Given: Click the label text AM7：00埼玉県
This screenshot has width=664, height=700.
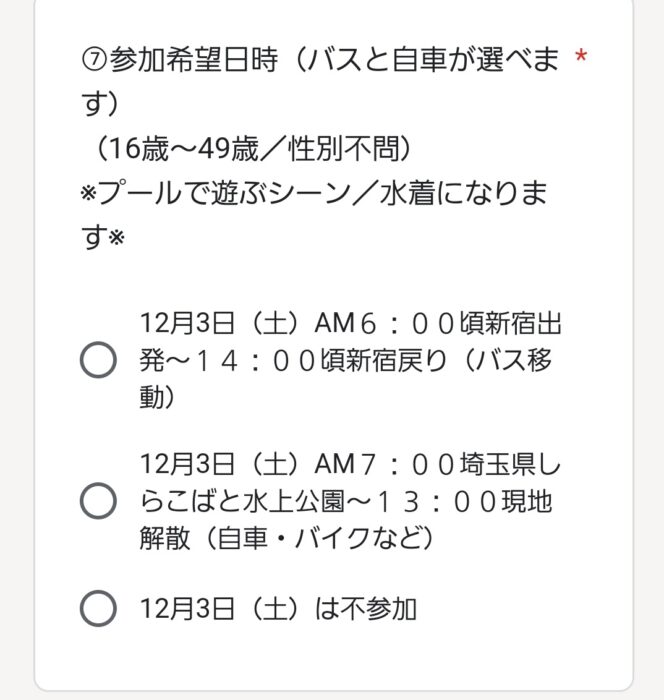Looking at the screenshot, I should pyautogui.click(x=425, y=464).
